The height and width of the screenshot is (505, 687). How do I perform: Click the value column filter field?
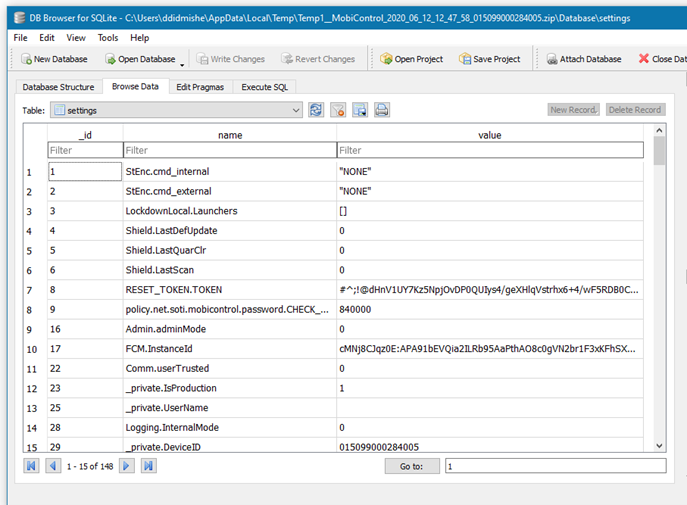pyautogui.click(x=489, y=151)
